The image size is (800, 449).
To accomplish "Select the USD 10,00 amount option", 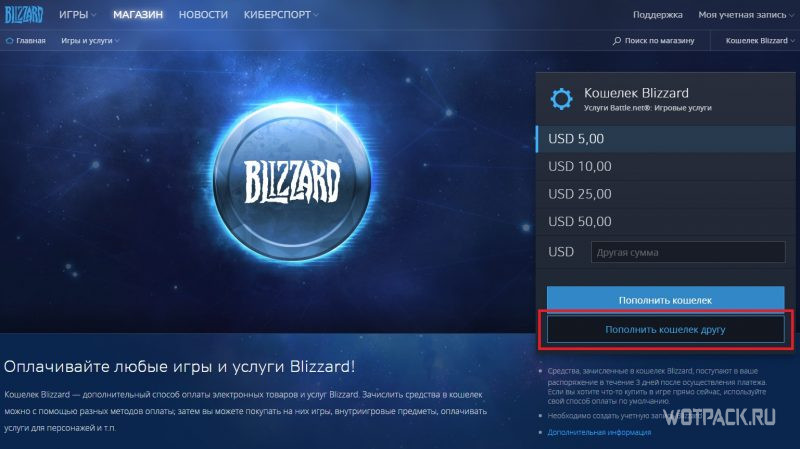I will (665, 166).
